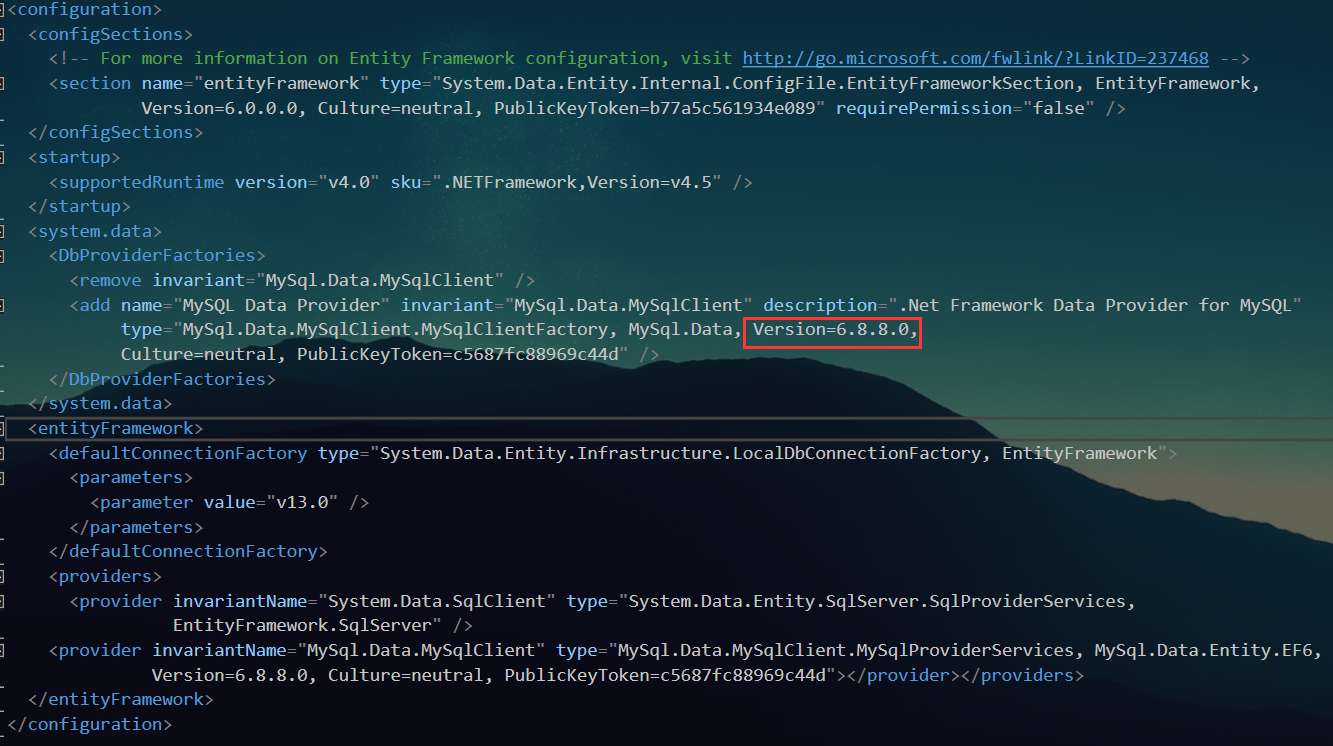This screenshot has height=746, width=1333.
Task: Click the sku attribute name
Action: (405, 182)
